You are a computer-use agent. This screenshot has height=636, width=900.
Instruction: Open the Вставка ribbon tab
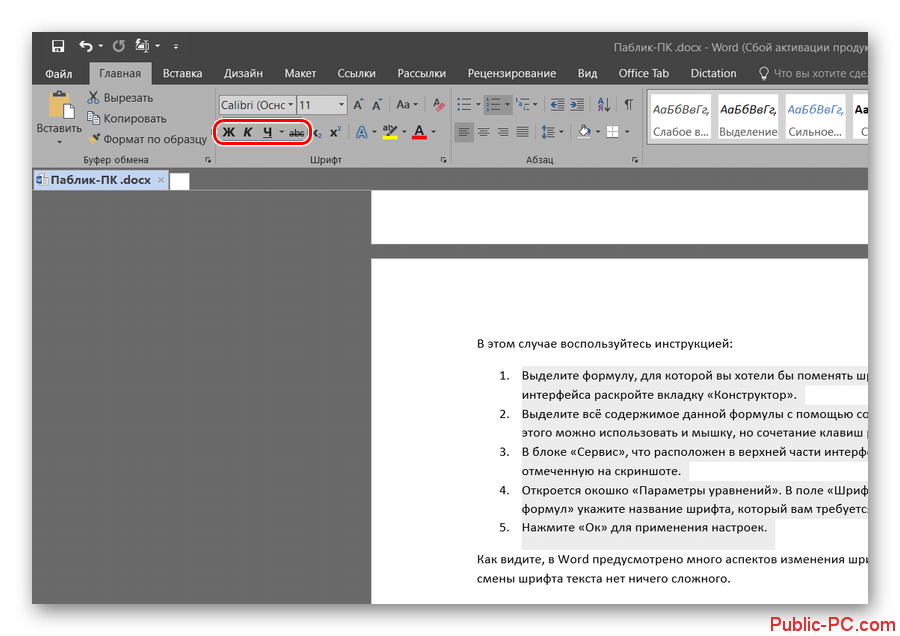pyautogui.click(x=182, y=73)
